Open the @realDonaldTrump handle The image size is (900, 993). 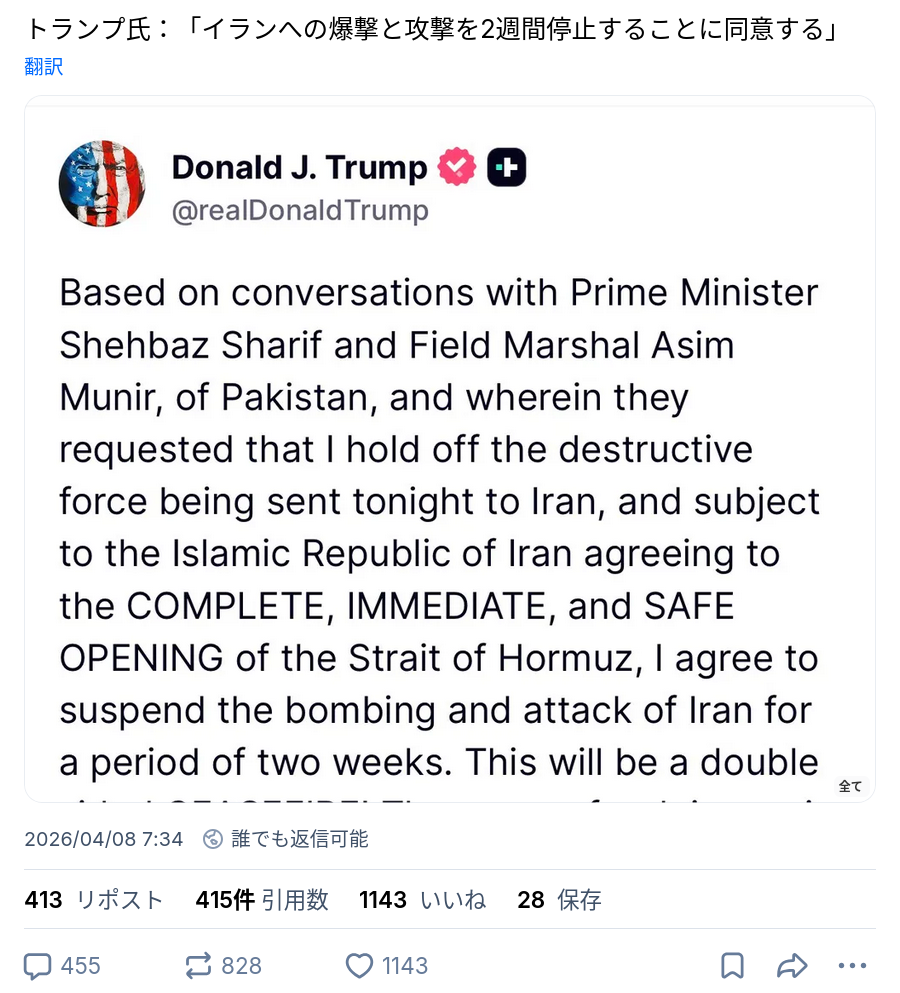click(300, 210)
